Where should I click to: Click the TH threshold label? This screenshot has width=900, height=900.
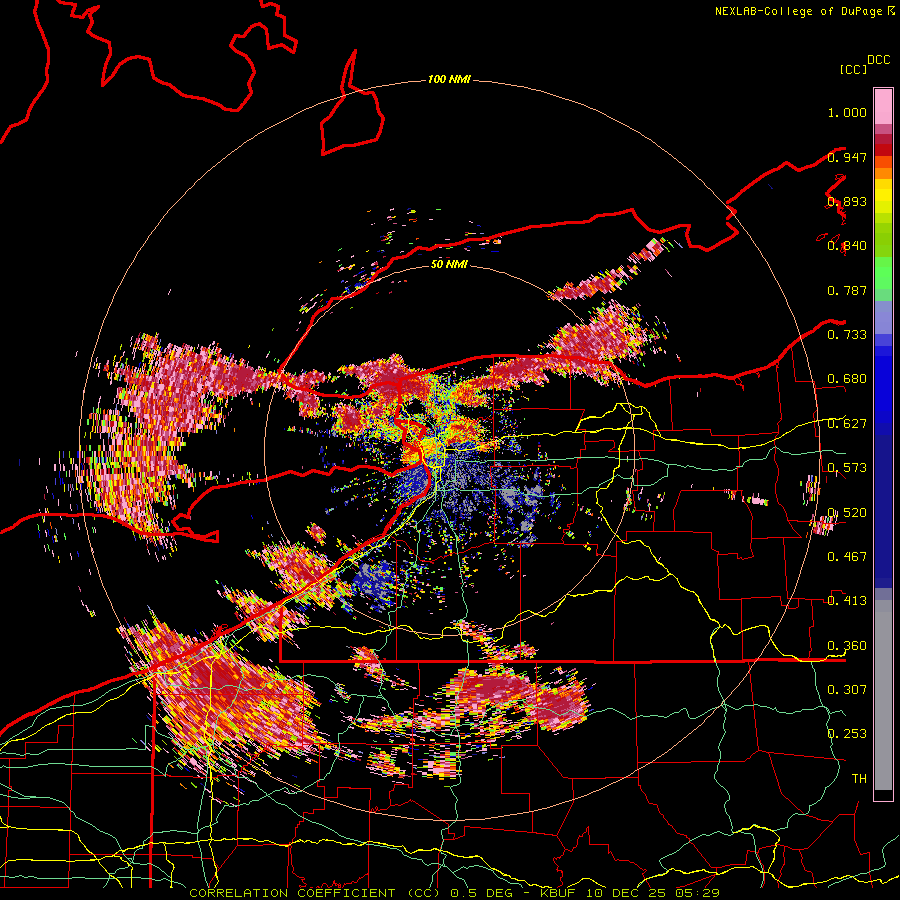coord(859,779)
